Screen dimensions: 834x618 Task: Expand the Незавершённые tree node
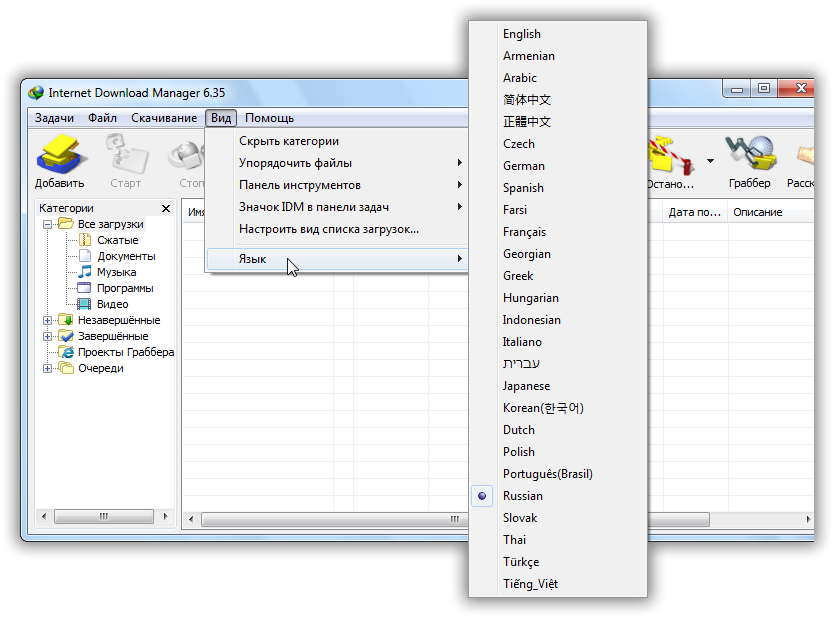tap(47, 320)
